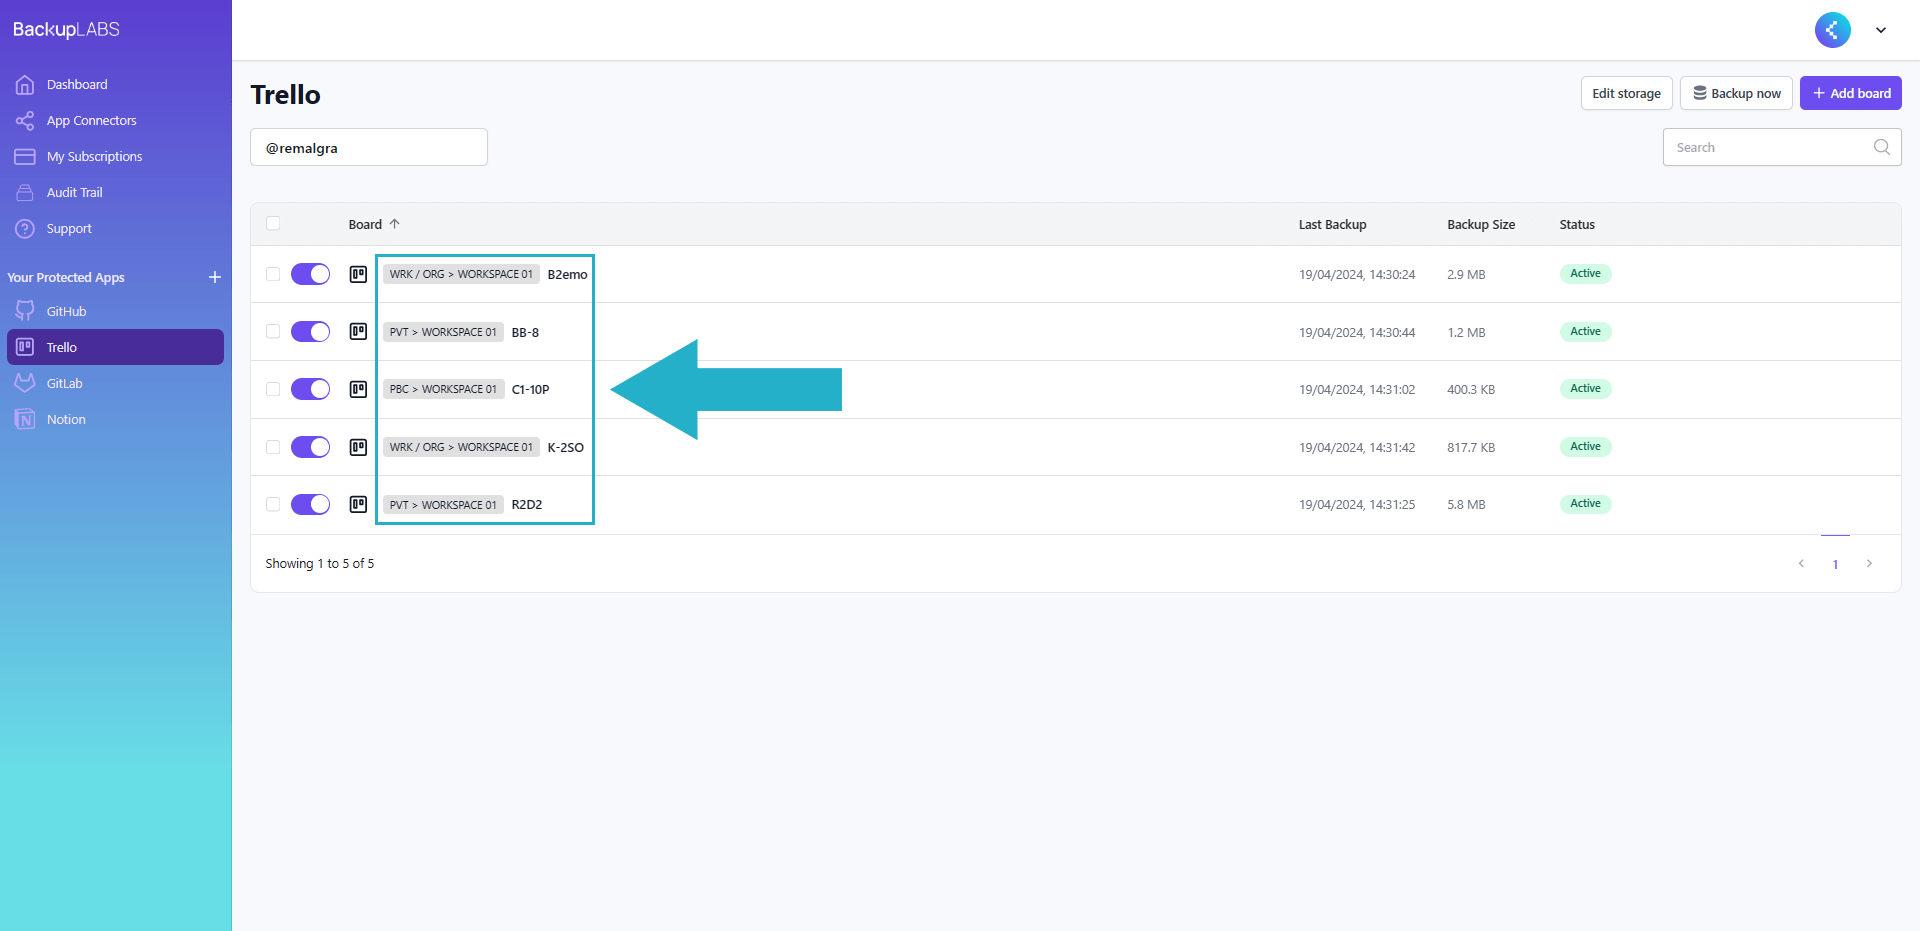This screenshot has height=931, width=1920.
Task: Sort by Board column arrow
Action: click(395, 224)
